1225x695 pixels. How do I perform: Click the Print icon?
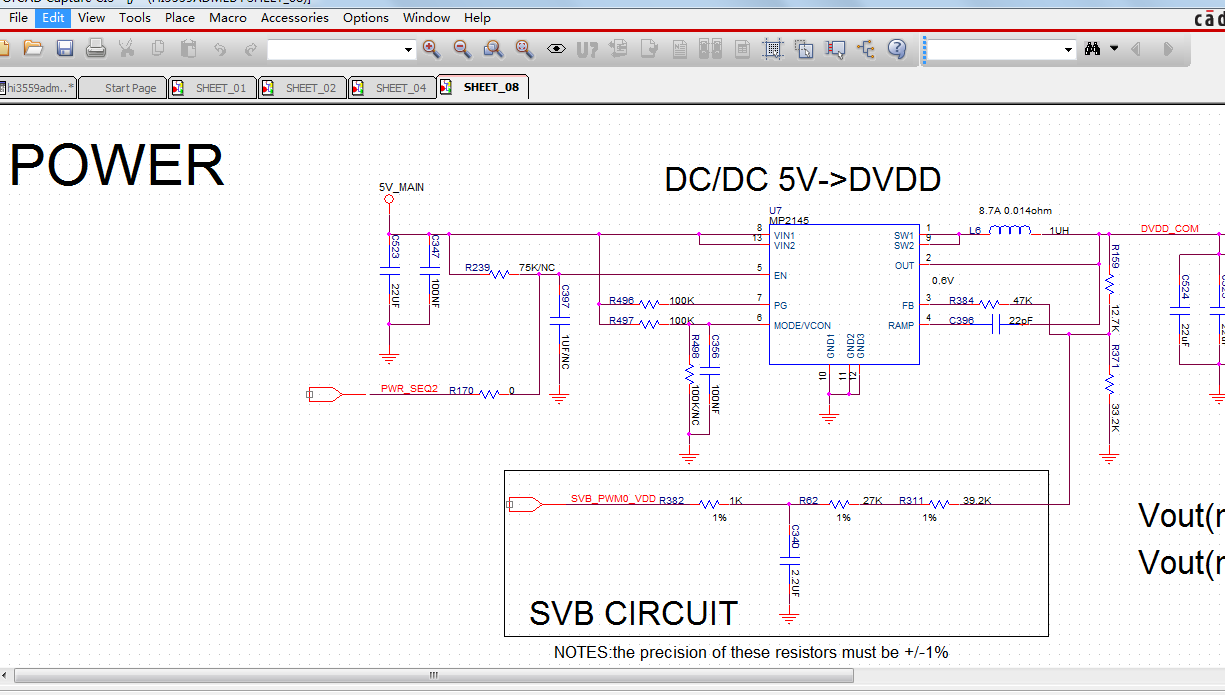click(x=96, y=48)
